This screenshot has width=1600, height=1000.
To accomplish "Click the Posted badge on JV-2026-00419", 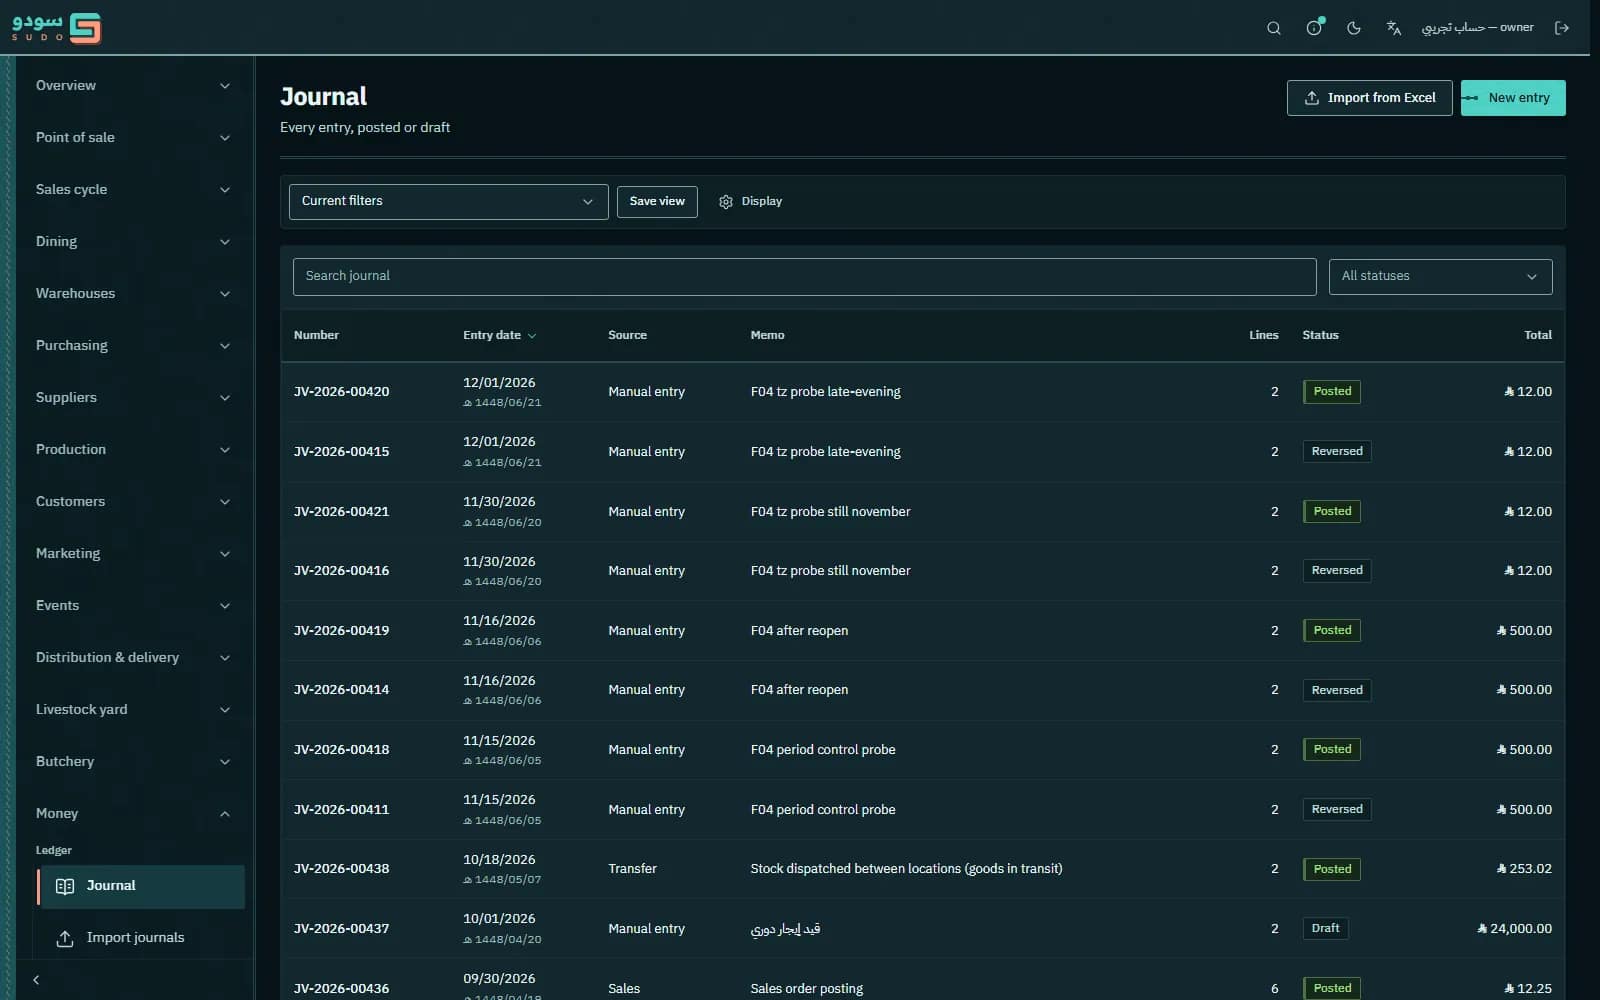I will [1332, 631].
